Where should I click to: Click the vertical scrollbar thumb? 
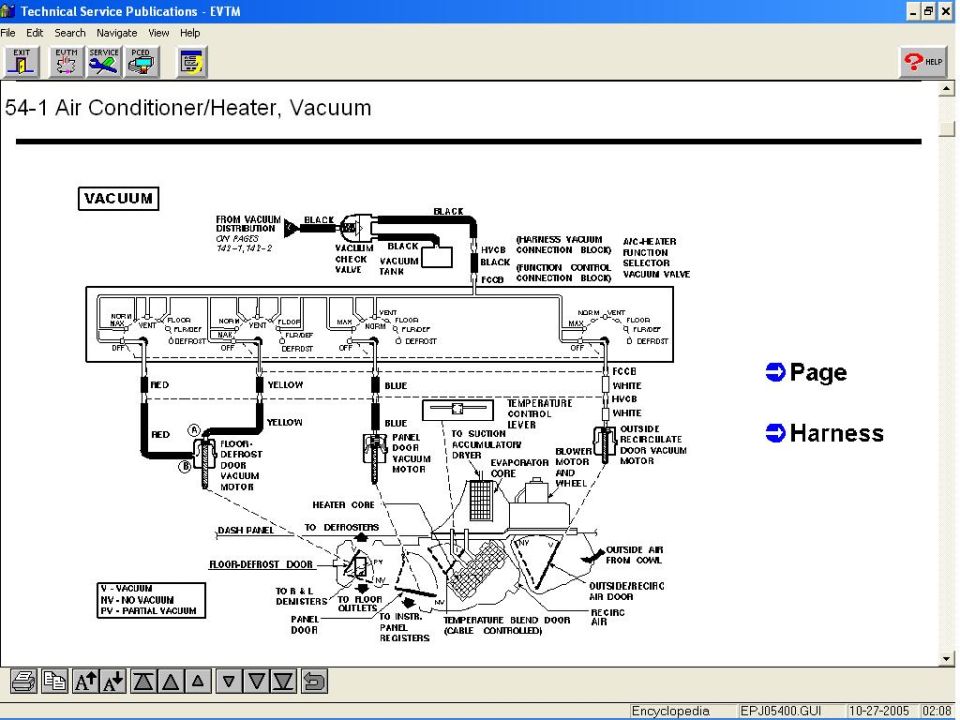click(x=947, y=129)
